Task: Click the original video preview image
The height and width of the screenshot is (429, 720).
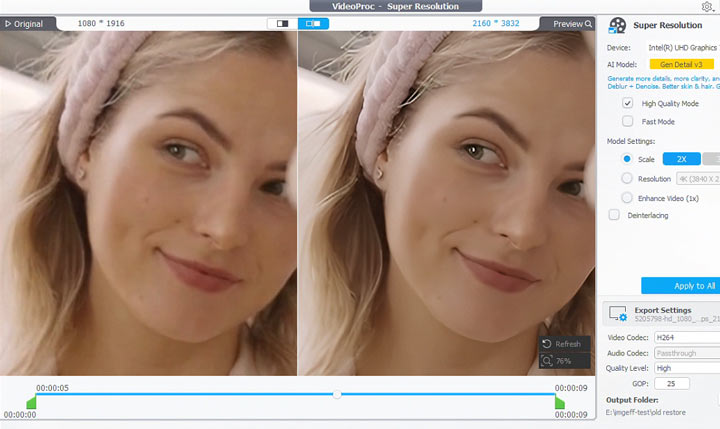Action: (148, 203)
